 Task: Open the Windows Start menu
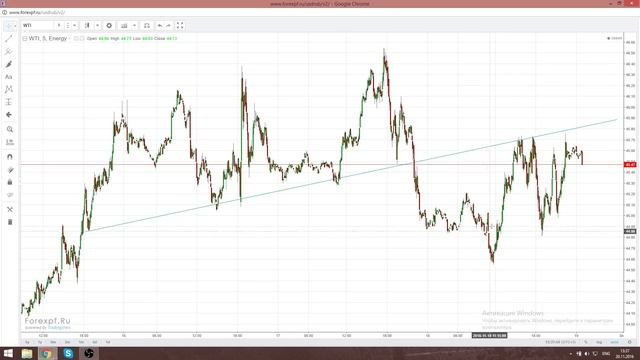(x=8, y=353)
